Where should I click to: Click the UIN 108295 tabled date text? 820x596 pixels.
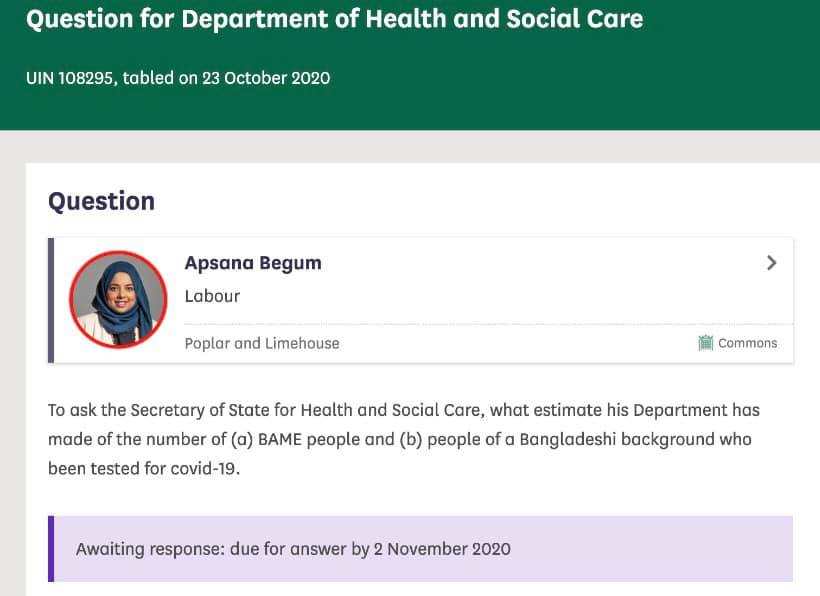click(178, 78)
